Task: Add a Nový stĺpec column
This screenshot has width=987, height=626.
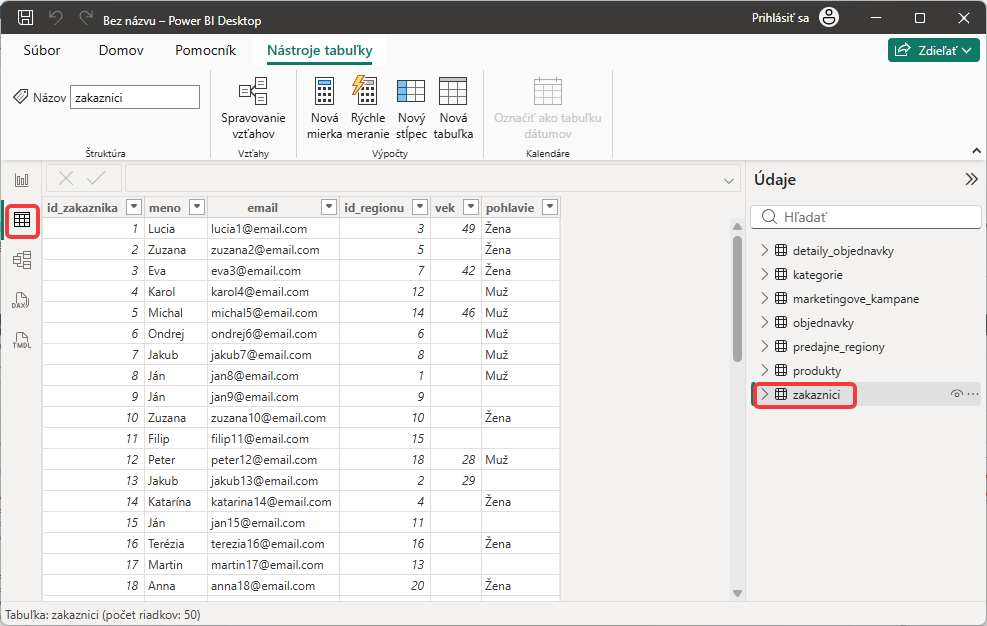Action: point(411,108)
